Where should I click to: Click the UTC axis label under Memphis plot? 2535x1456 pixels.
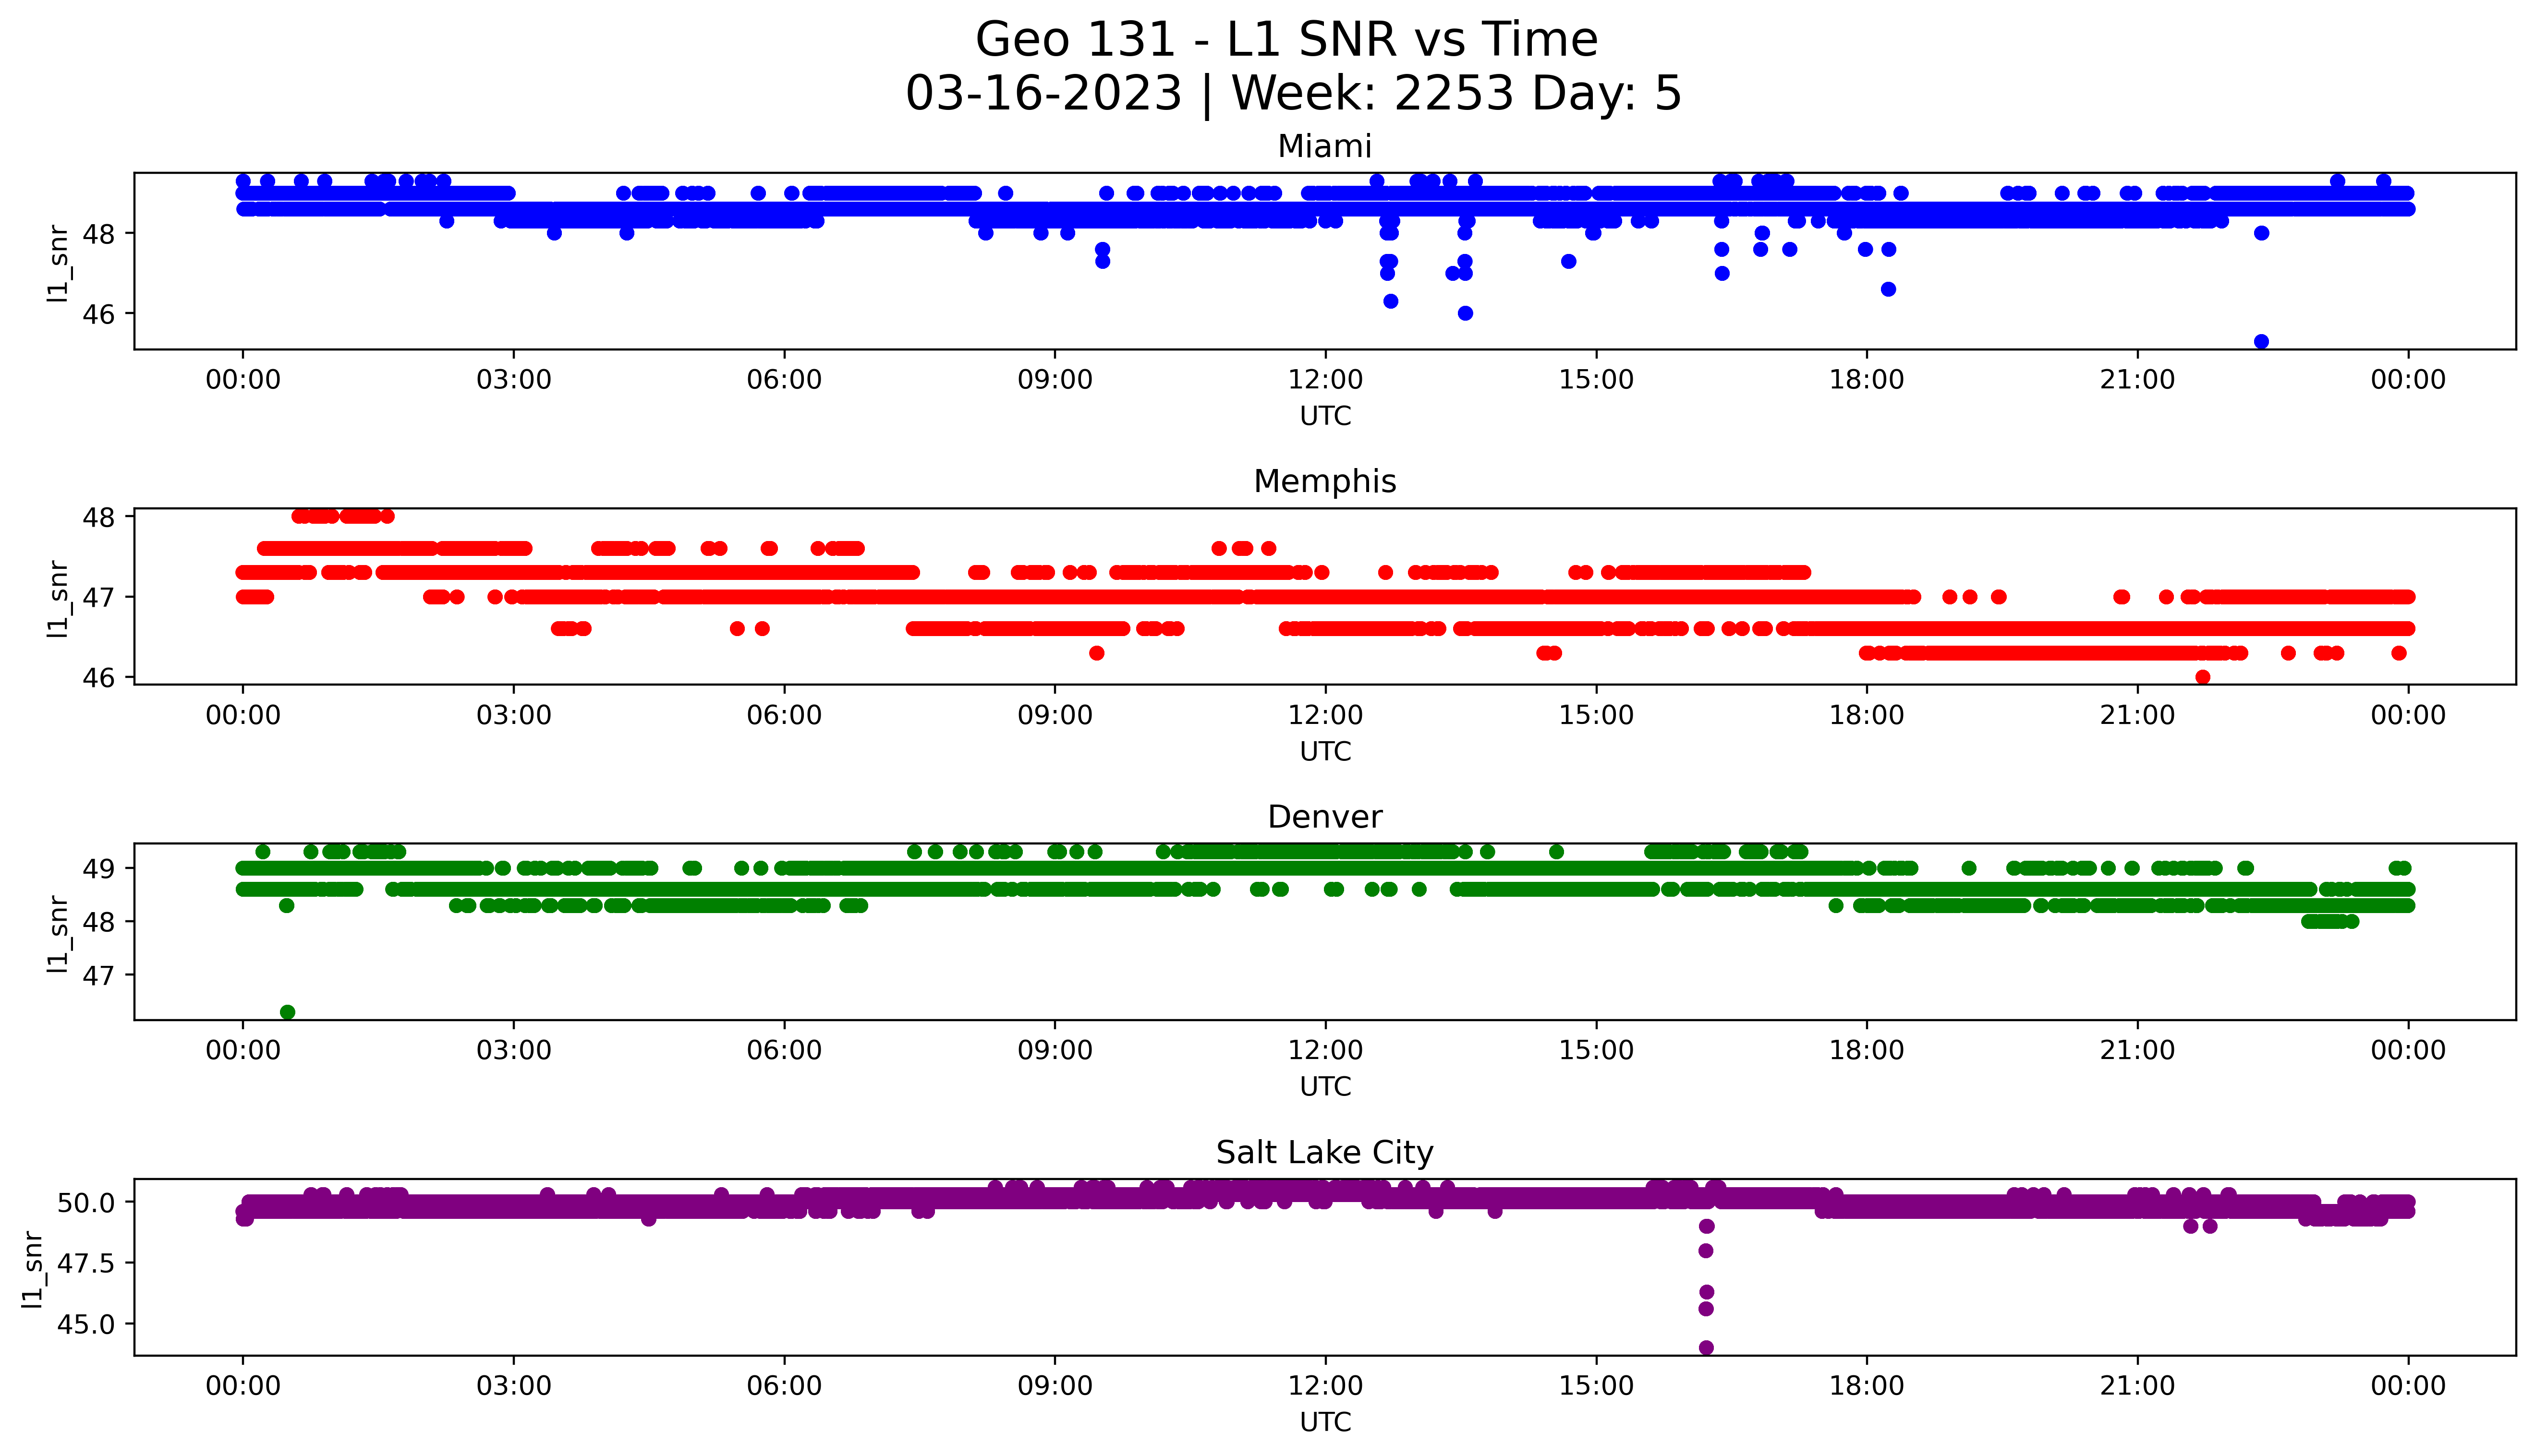pyautogui.click(x=1325, y=752)
